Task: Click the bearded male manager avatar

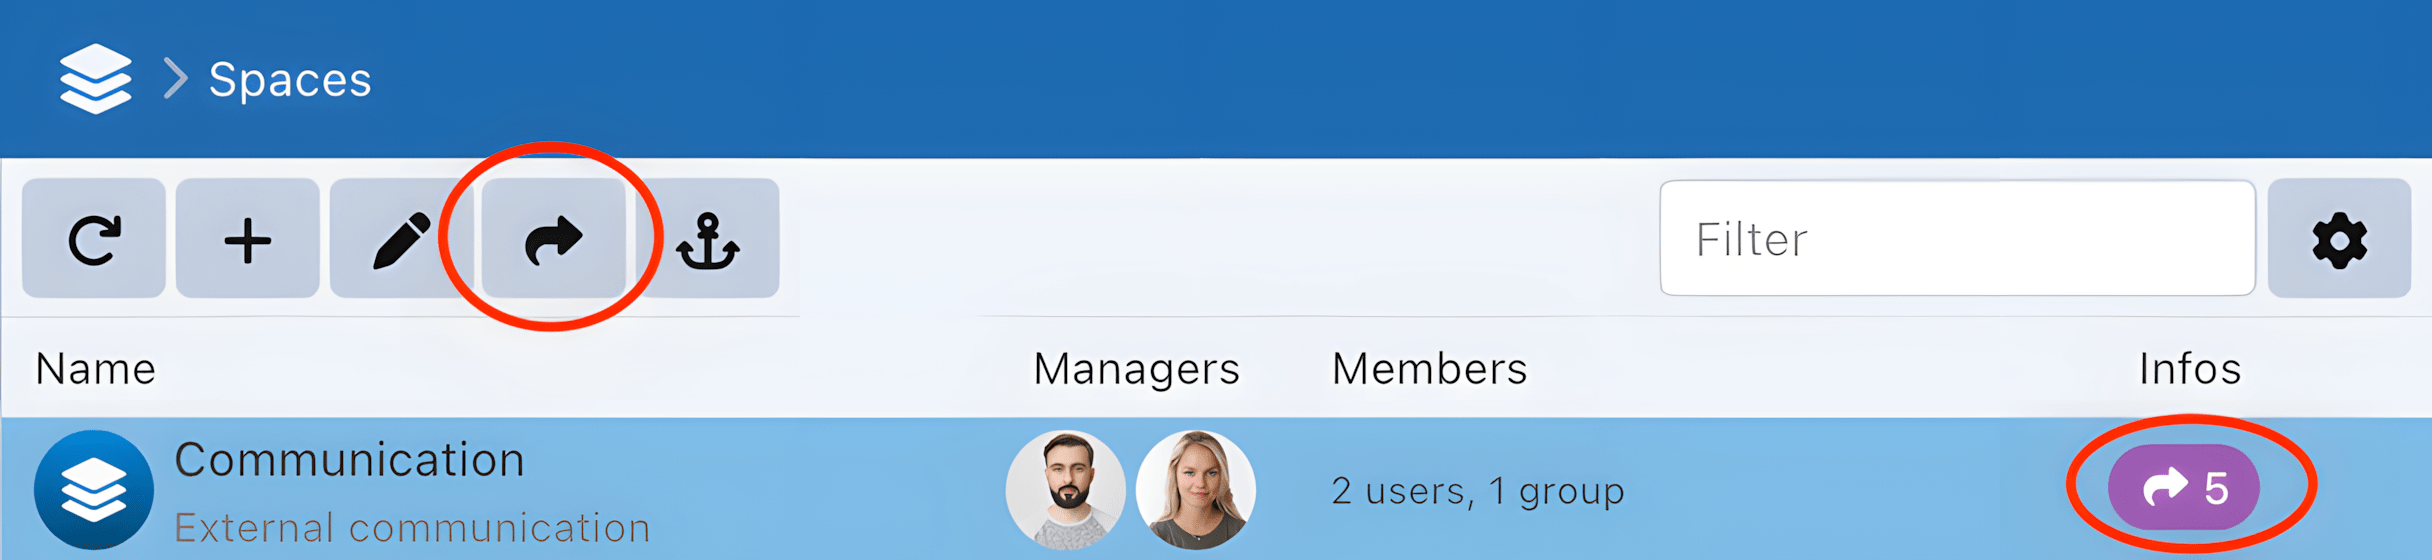Action: point(1066,490)
